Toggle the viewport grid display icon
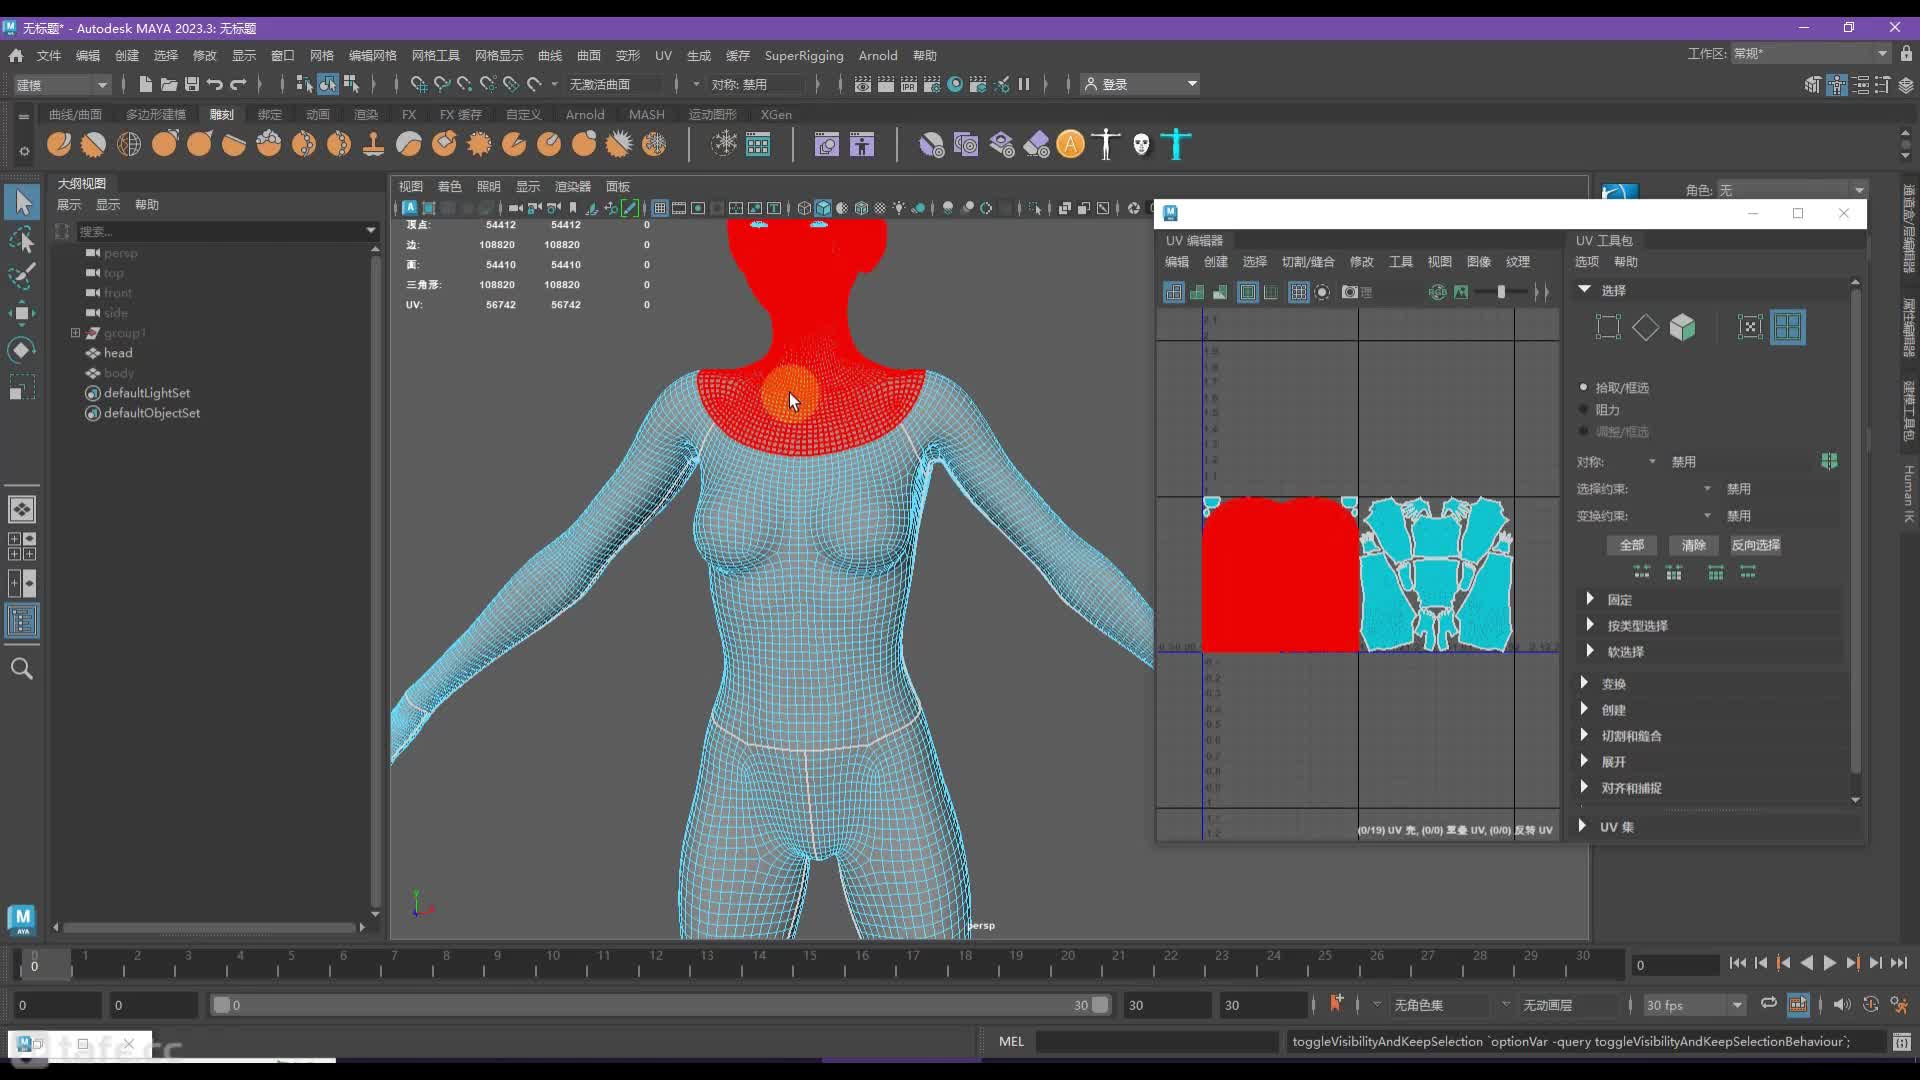Screen dimensions: 1920x1080 point(660,208)
